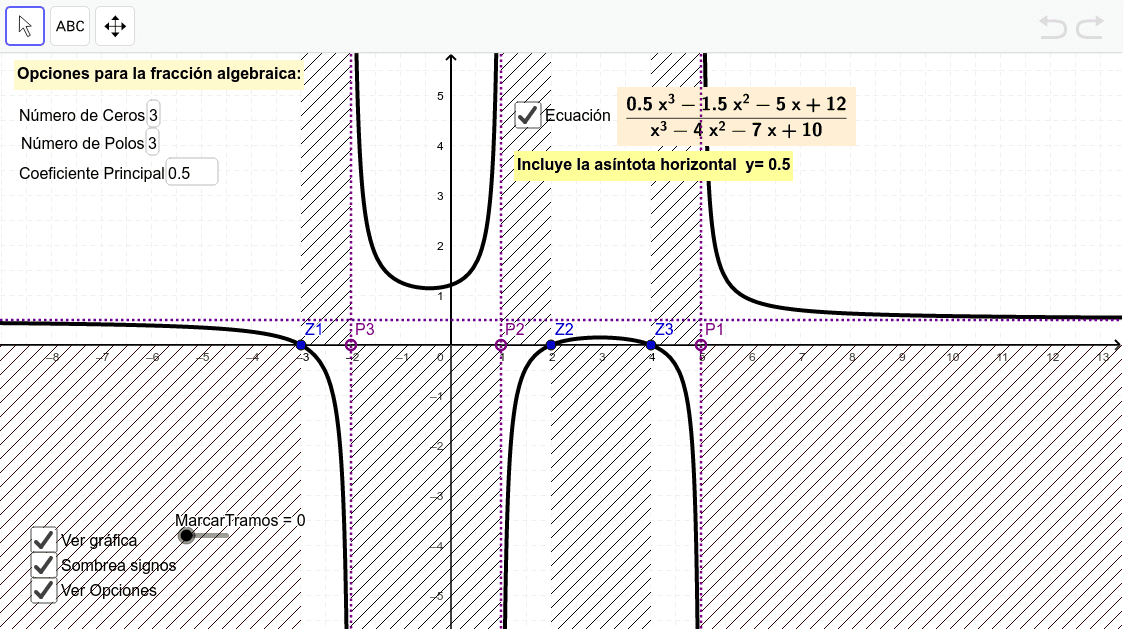Select the Move arrow tool
This screenshot has height=631, width=1124.
pyautogui.click(x=25, y=27)
